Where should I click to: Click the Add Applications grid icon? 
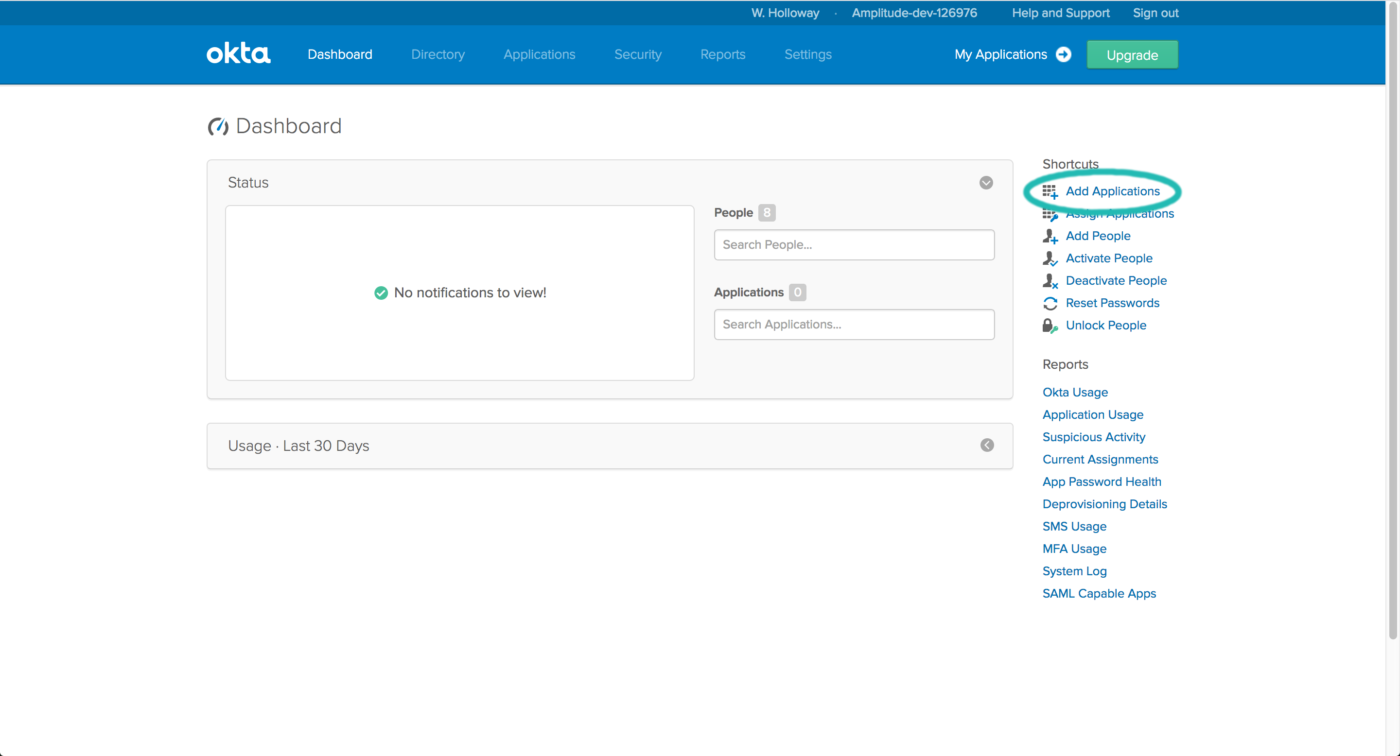coord(1050,191)
